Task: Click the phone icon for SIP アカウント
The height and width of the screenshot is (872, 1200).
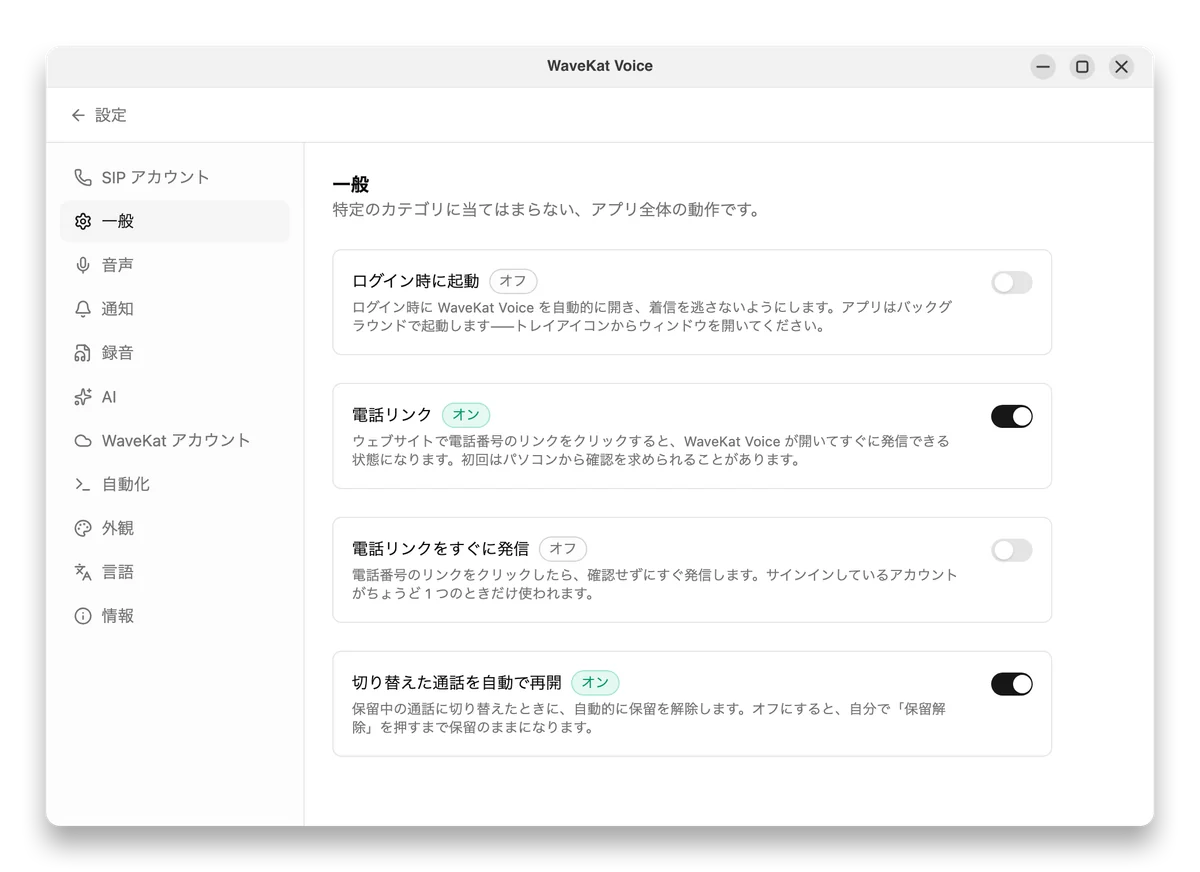Action: click(83, 177)
